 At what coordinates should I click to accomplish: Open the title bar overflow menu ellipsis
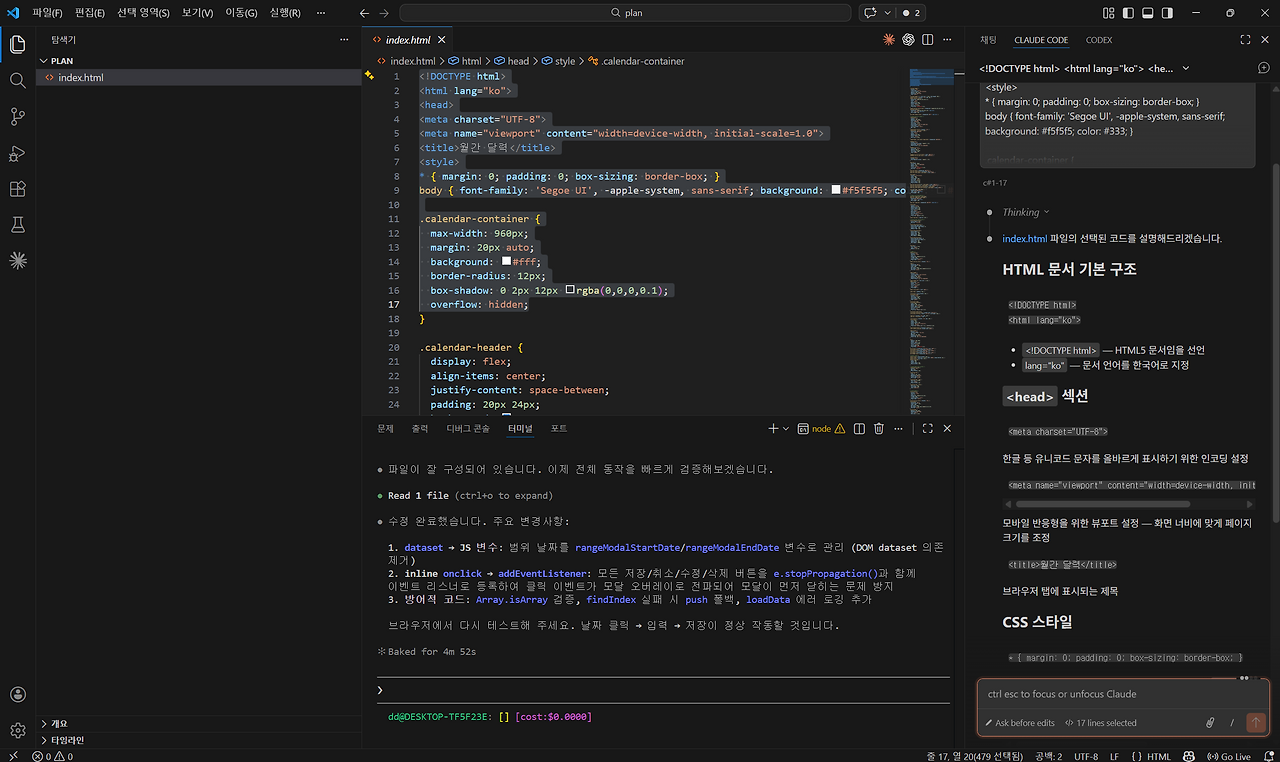click(x=320, y=13)
